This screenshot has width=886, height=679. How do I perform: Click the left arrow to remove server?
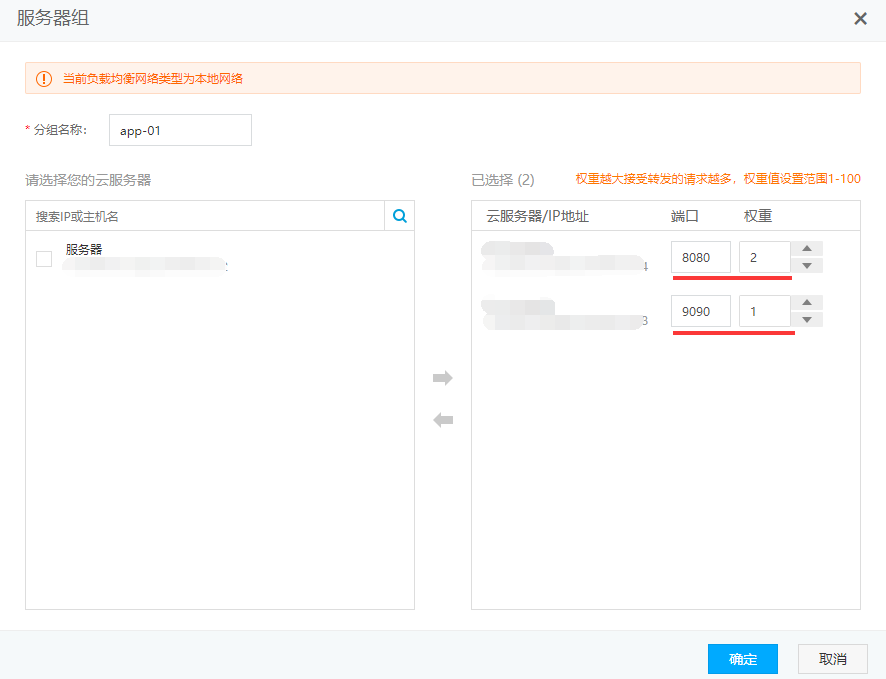(442, 420)
